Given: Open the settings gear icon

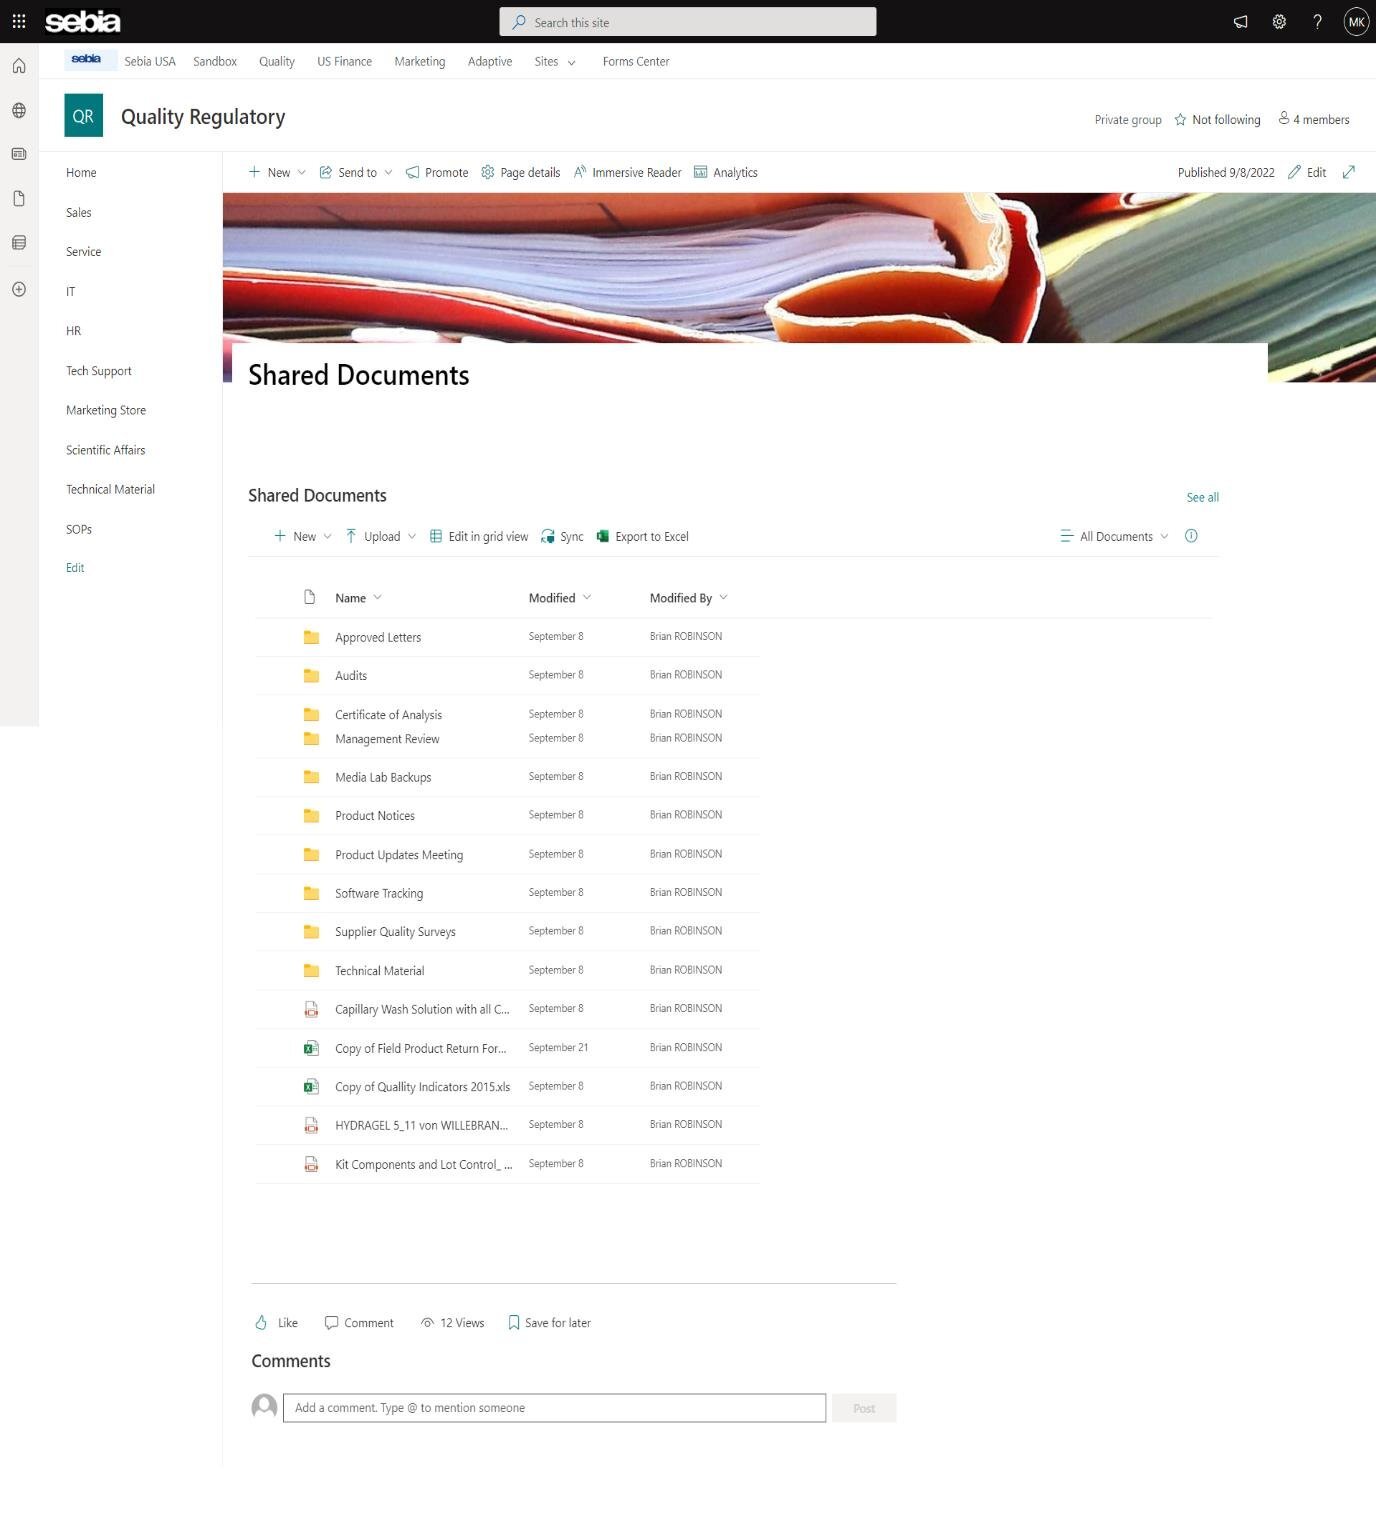Looking at the screenshot, I should point(1279,22).
